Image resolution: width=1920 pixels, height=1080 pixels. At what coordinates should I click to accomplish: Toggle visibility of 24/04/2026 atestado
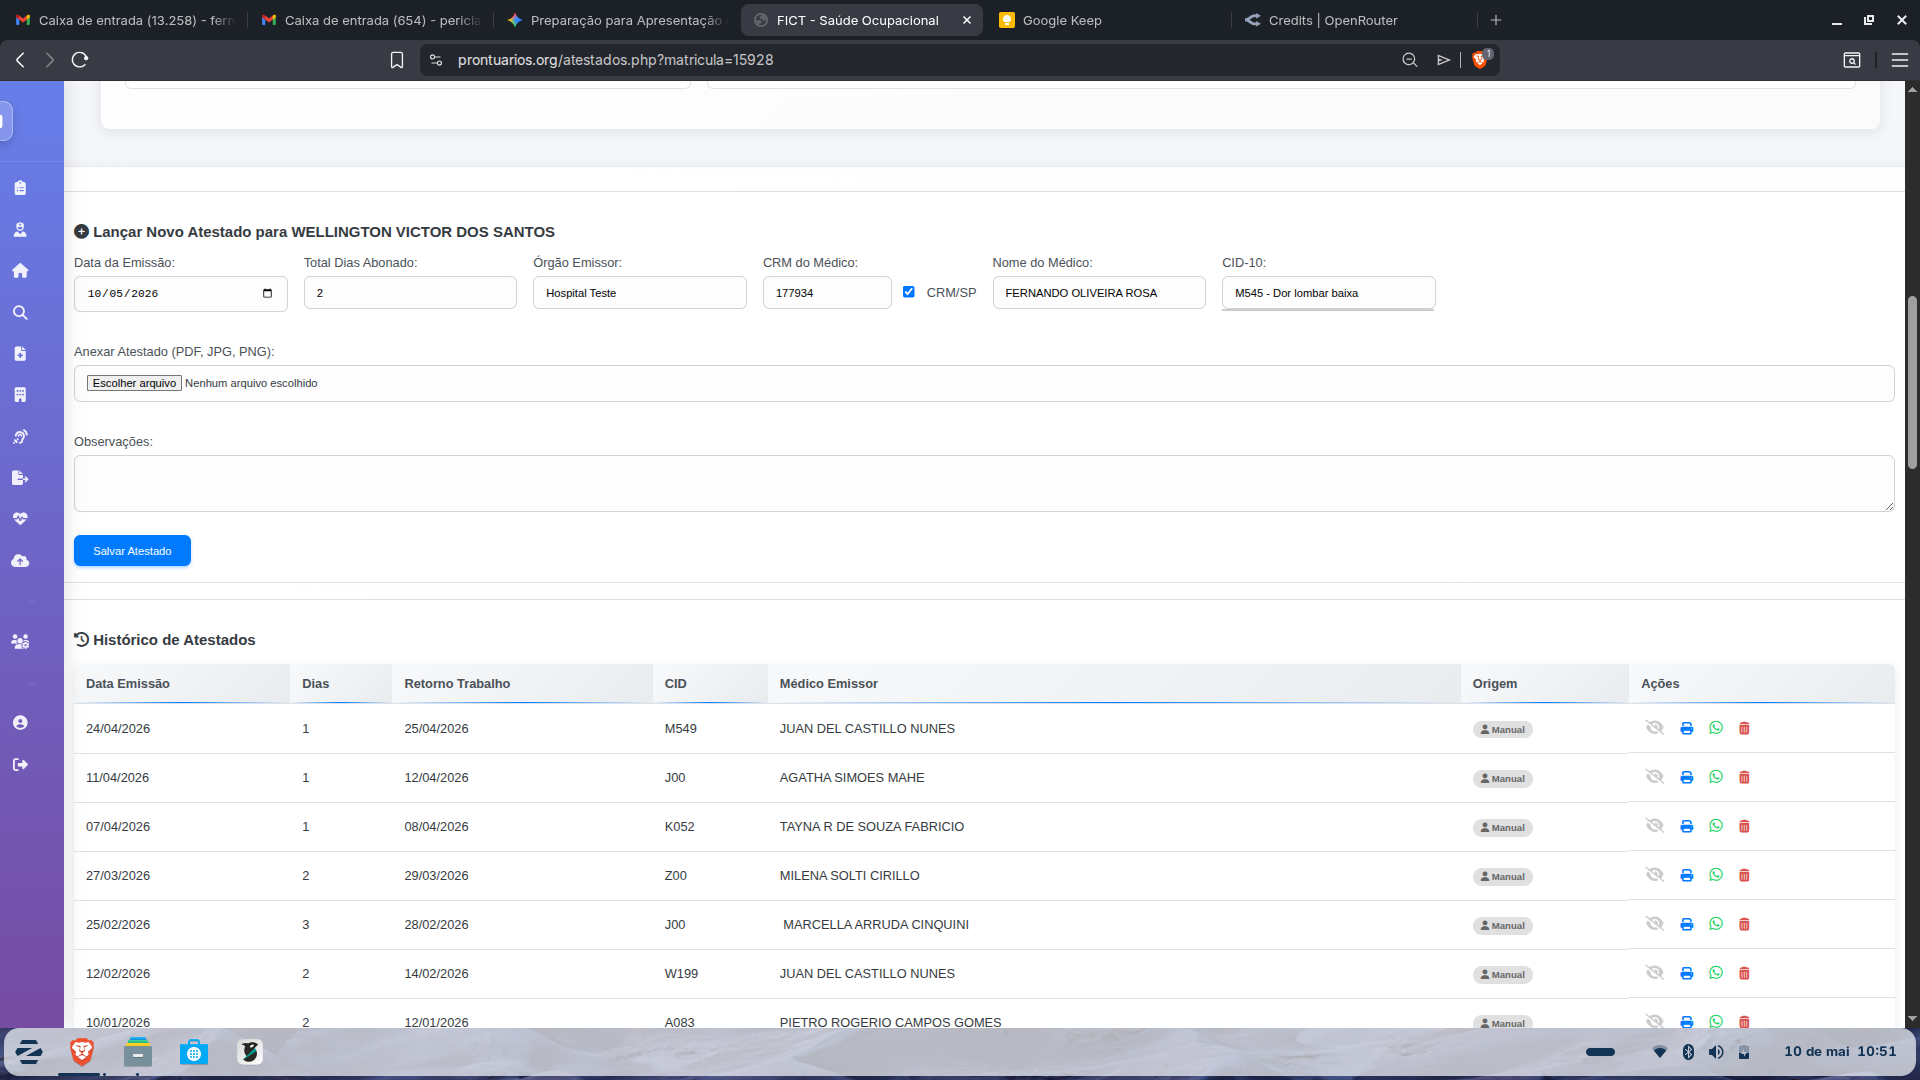[1655, 728]
